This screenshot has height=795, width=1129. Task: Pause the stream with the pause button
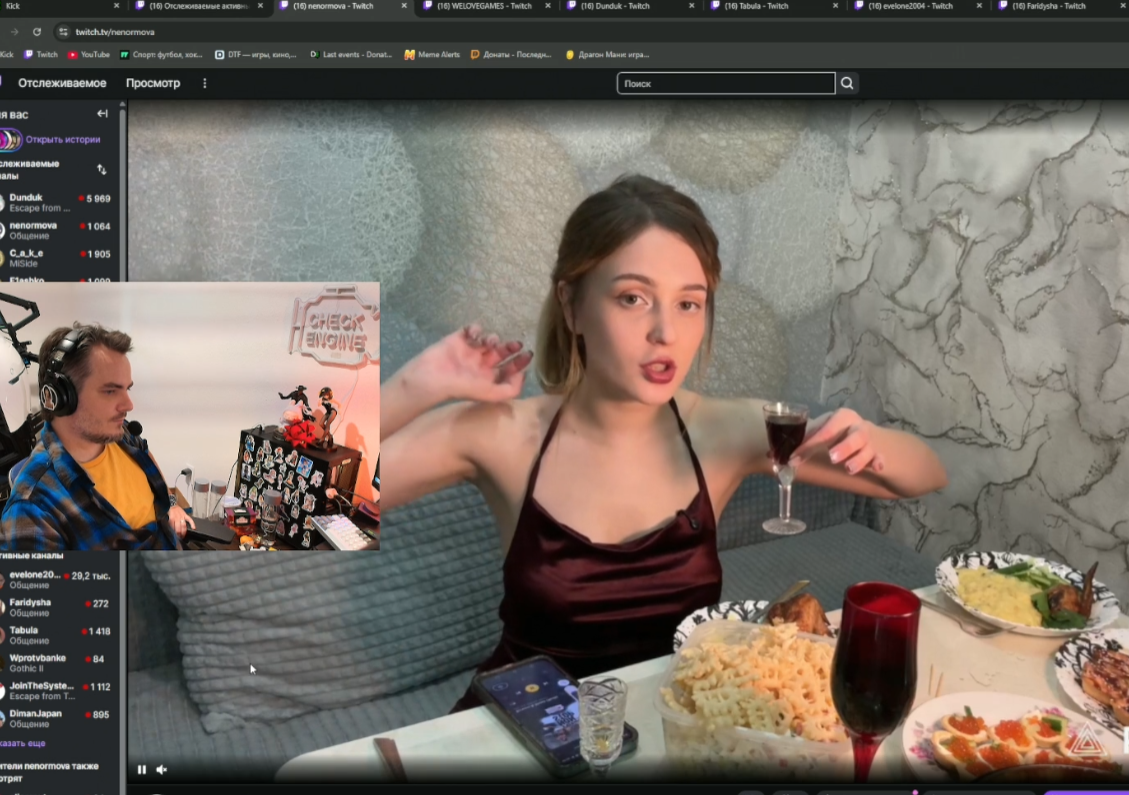pos(142,769)
